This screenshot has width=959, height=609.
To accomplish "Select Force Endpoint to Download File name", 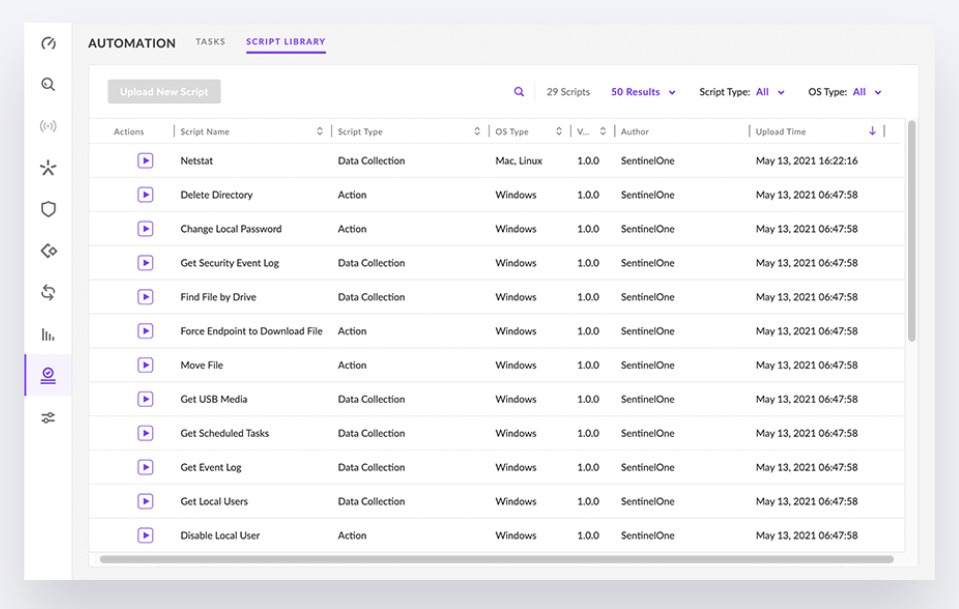I will tap(251, 331).
